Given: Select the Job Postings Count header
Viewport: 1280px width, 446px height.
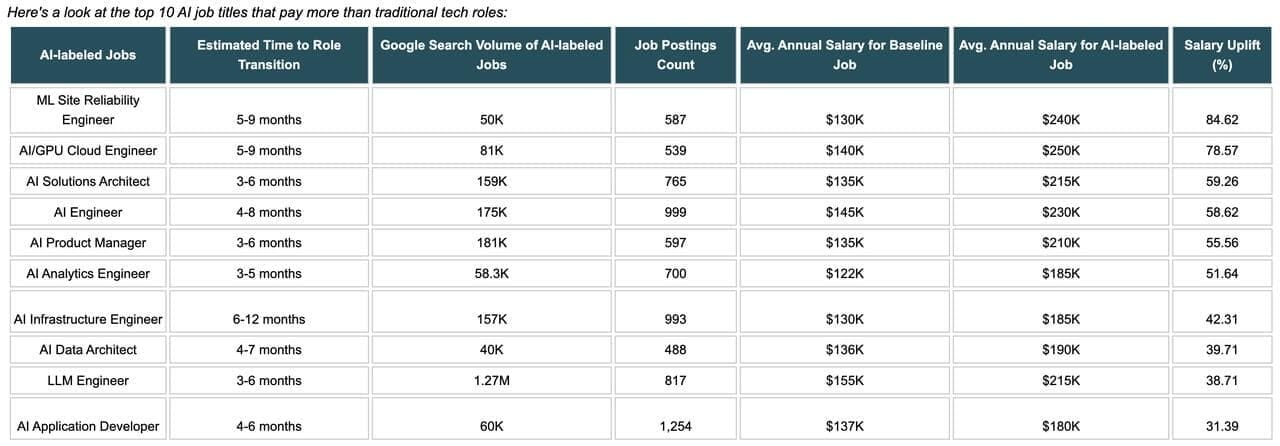Looking at the screenshot, I should (x=675, y=55).
